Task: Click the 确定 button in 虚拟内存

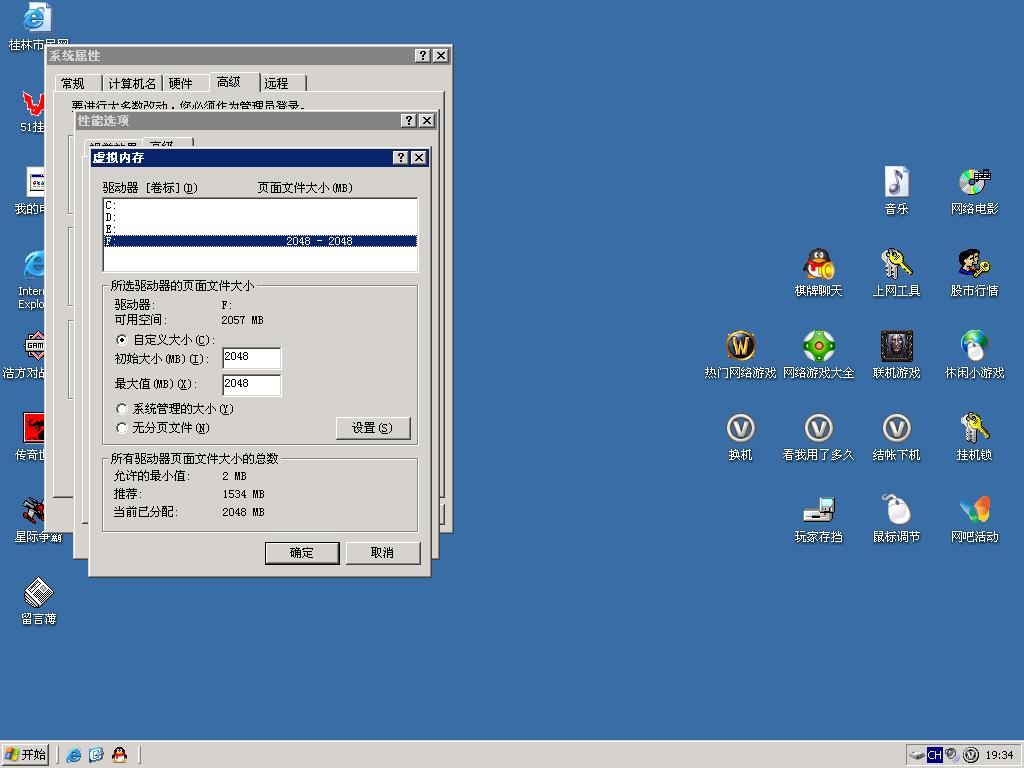Action: pos(302,553)
